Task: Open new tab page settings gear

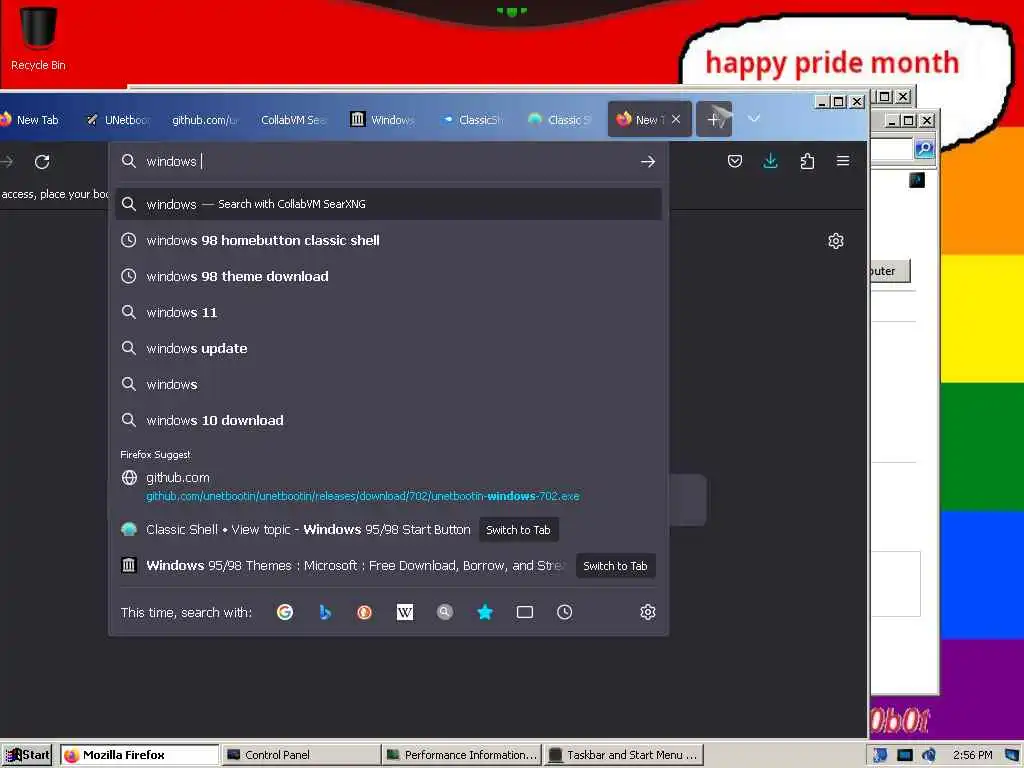Action: [836, 241]
